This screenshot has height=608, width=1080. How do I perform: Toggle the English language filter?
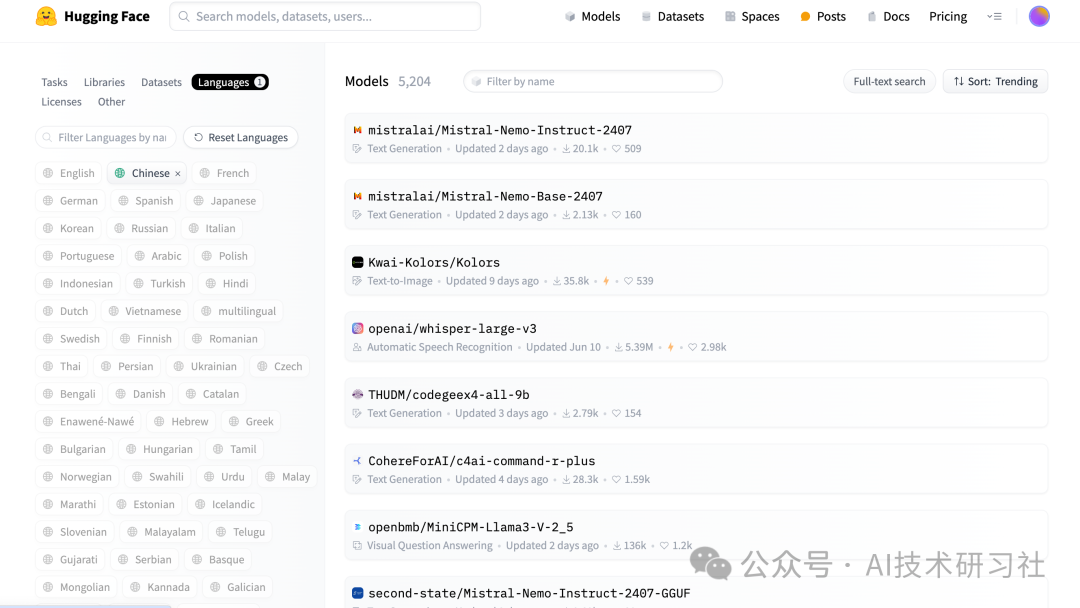(x=69, y=173)
